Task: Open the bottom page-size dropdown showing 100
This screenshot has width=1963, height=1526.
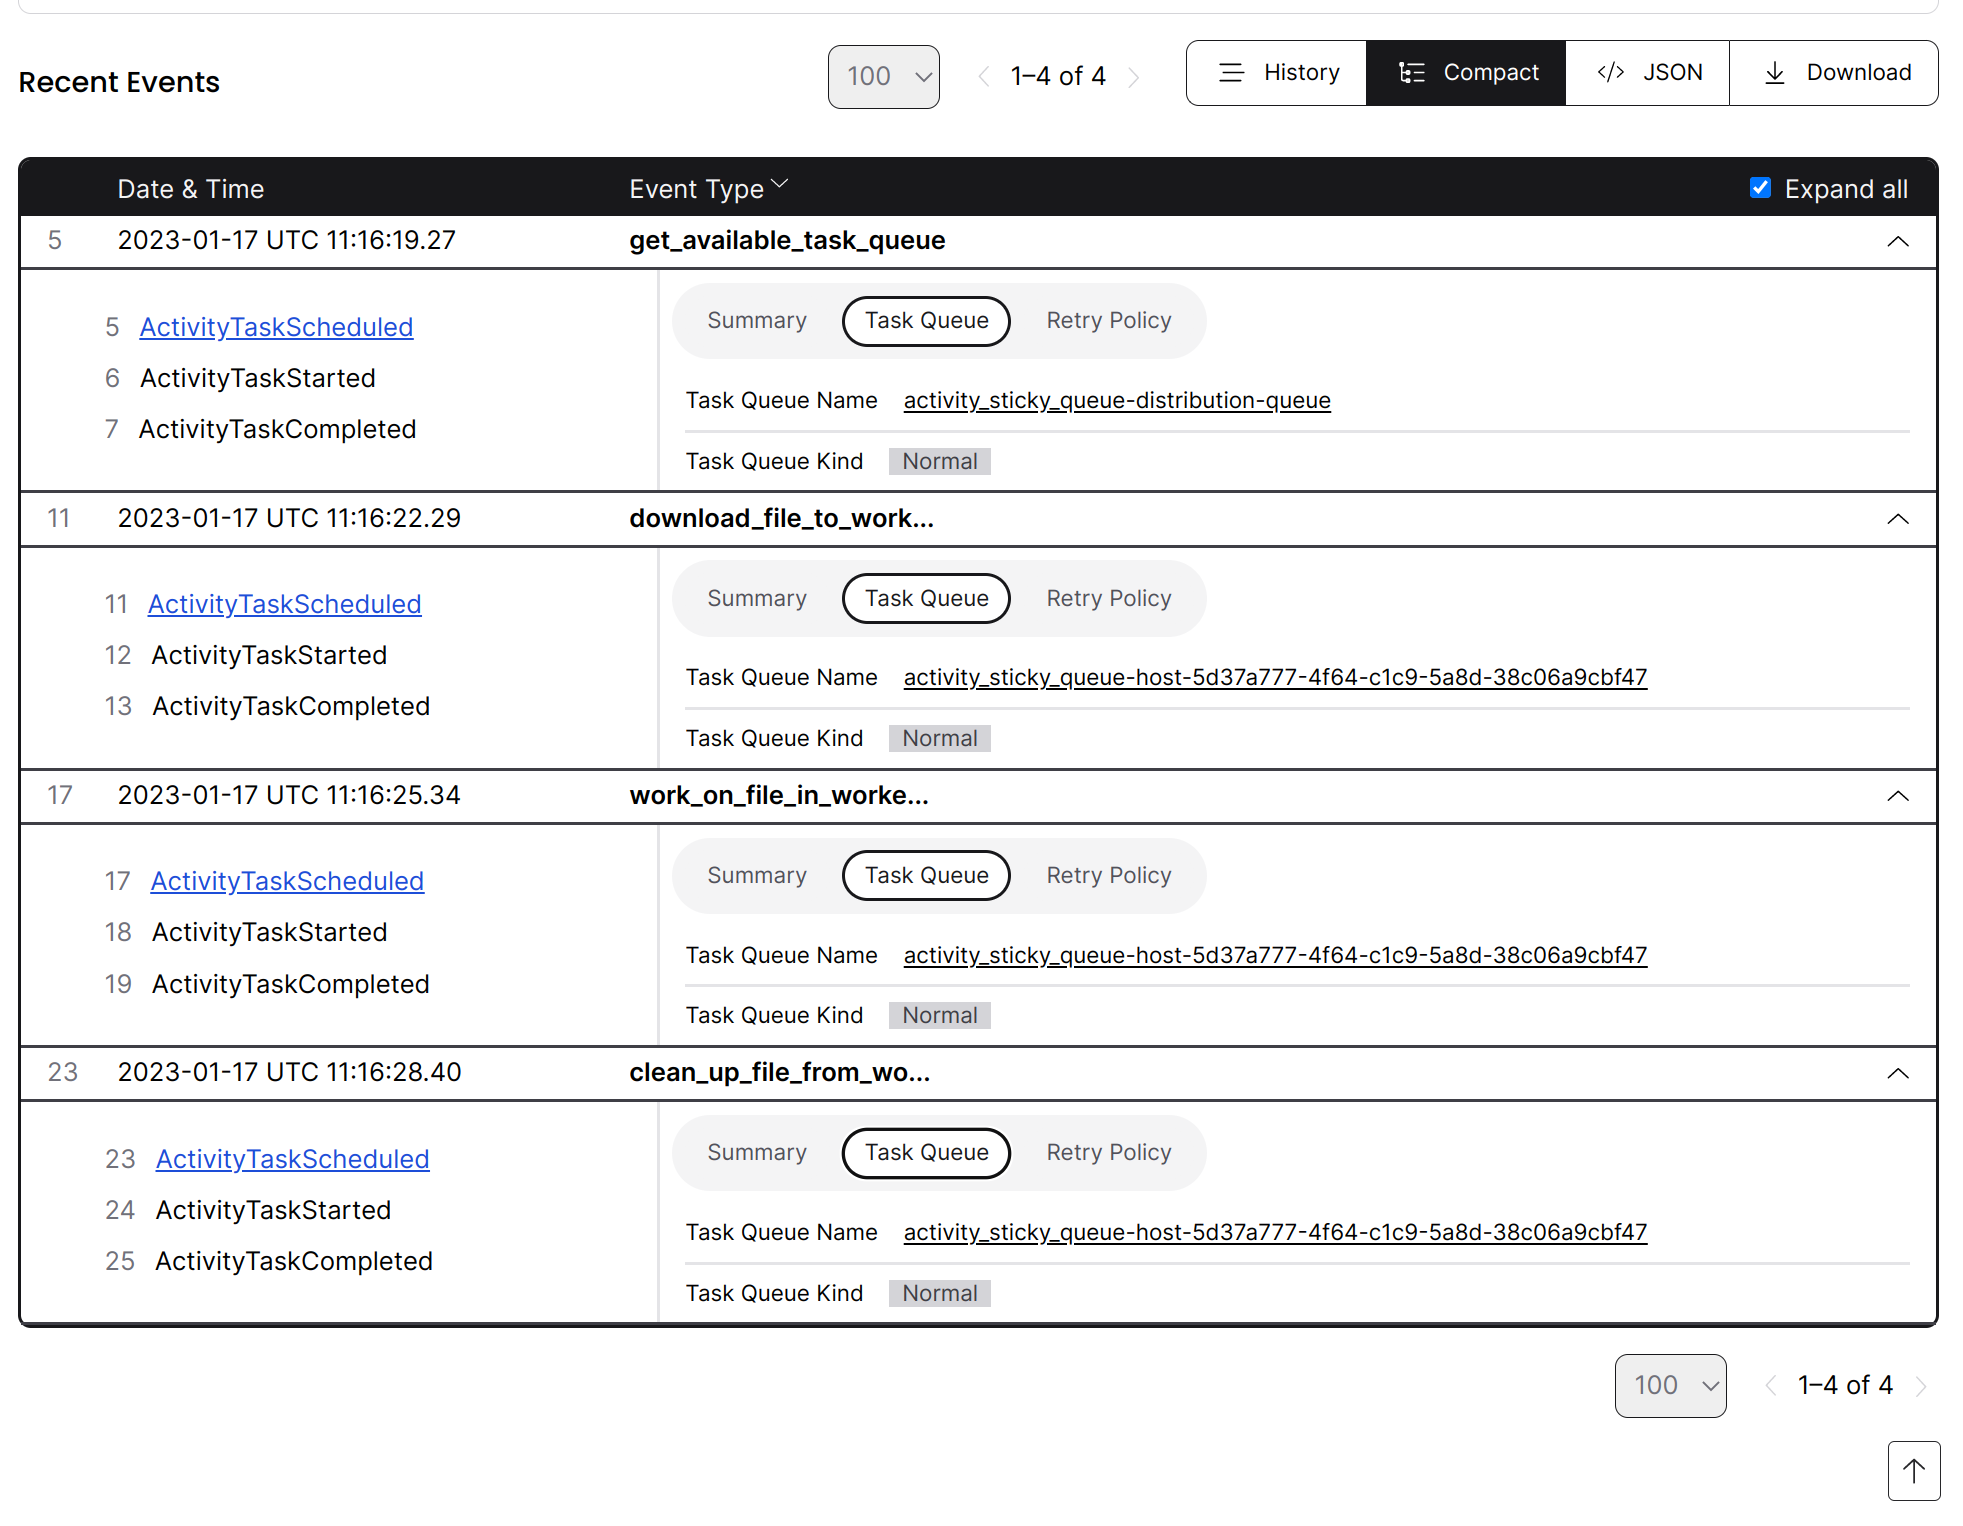Action: (1670, 1386)
